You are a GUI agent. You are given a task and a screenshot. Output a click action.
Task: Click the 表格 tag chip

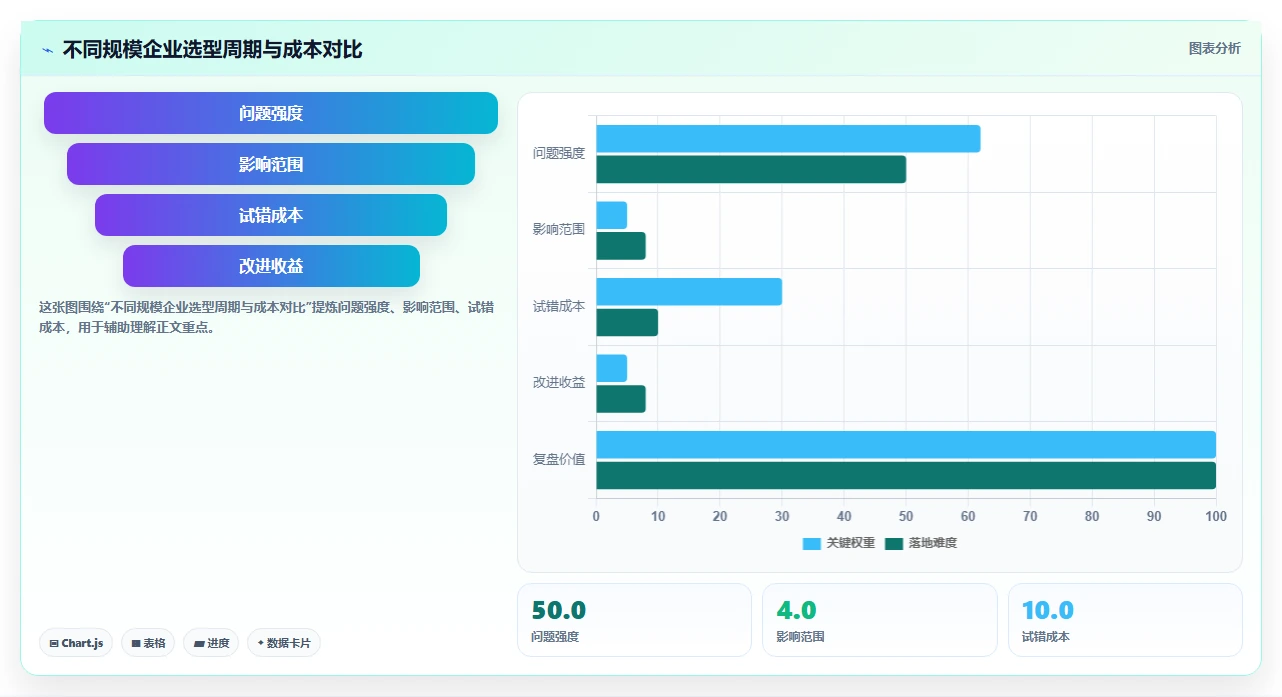(148, 643)
